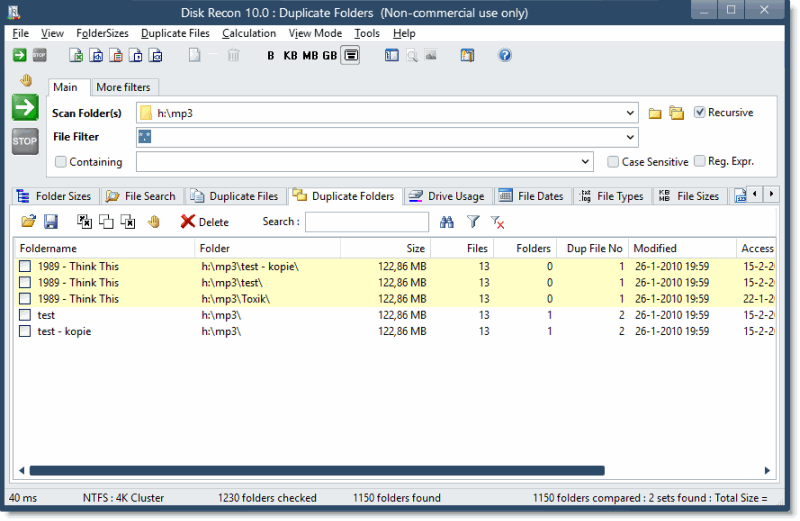Screen dimensions: 800x521
Task: Click the picture thumbnail icon in toolbar
Action: tap(431, 55)
